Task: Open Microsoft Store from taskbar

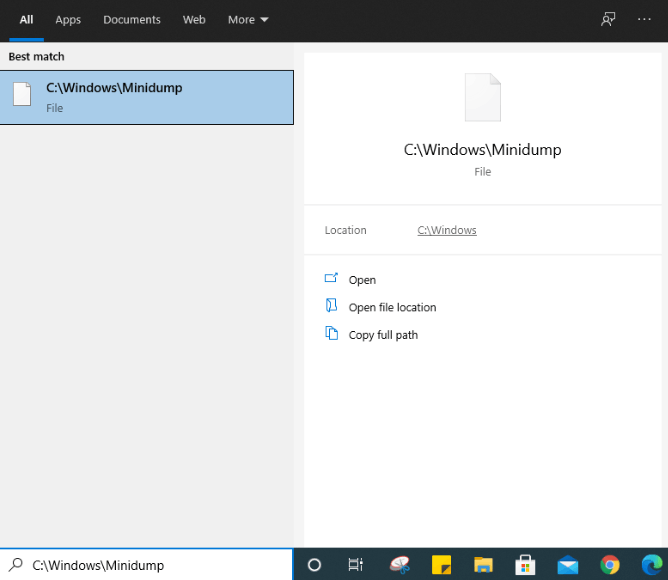Action: point(525,565)
